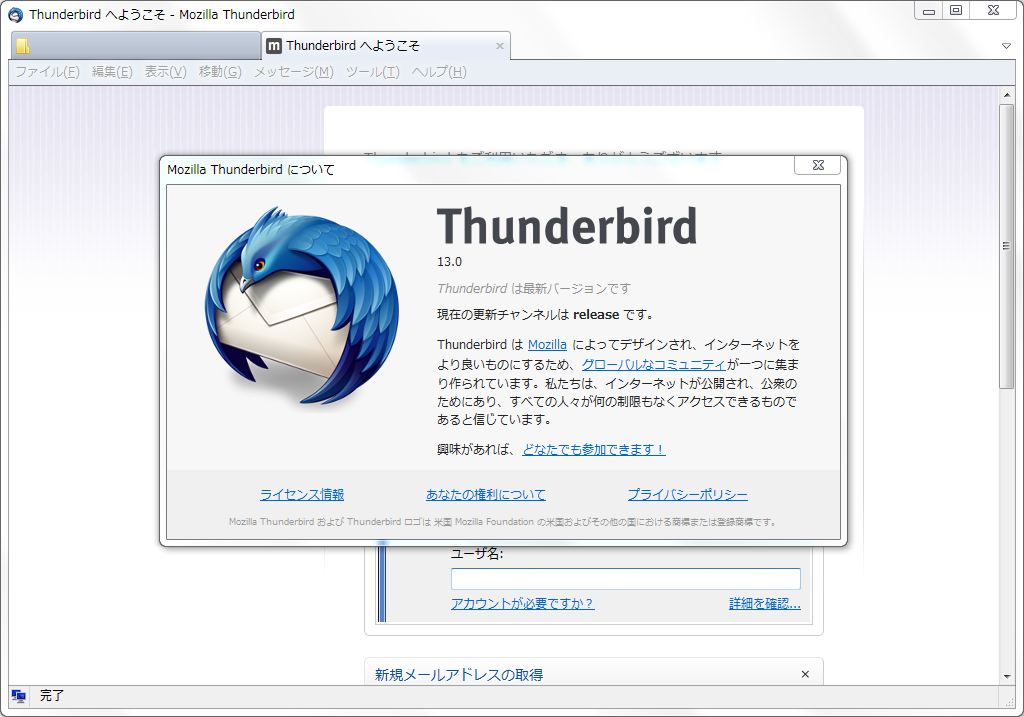Dismiss the 新規メールアドレスの取得 panel with its ×
Image resolution: width=1024 pixels, height=717 pixels.
805,674
